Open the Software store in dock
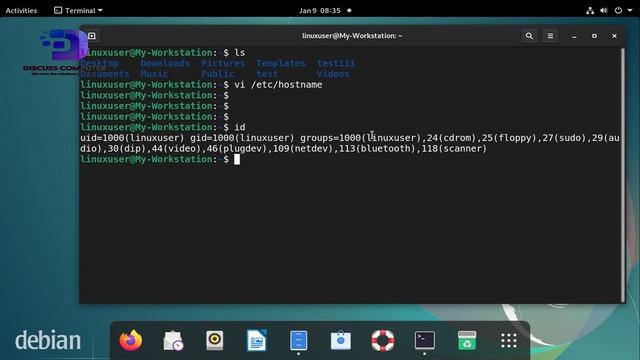The width and height of the screenshot is (640, 360). tap(341, 340)
